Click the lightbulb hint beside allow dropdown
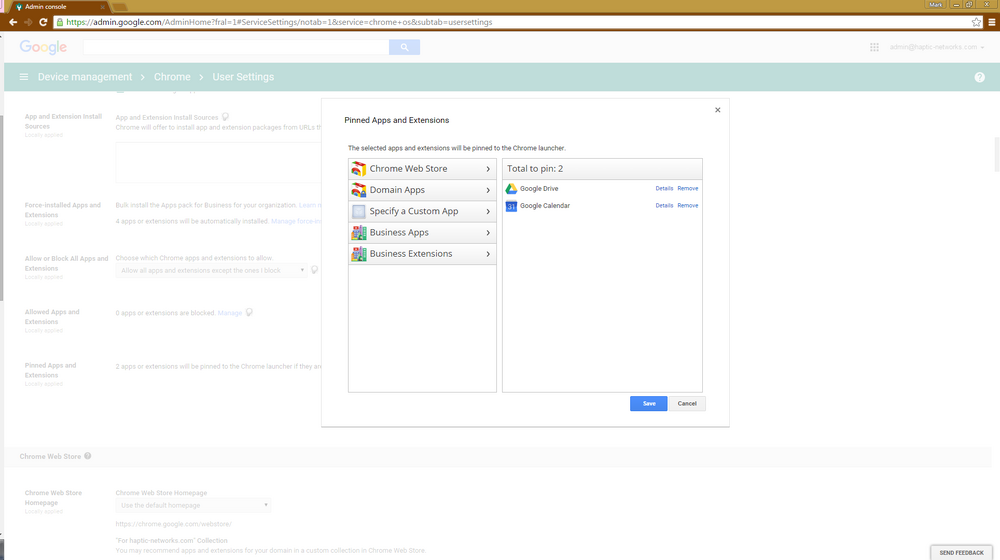The width and height of the screenshot is (1000, 560). (314, 270)
